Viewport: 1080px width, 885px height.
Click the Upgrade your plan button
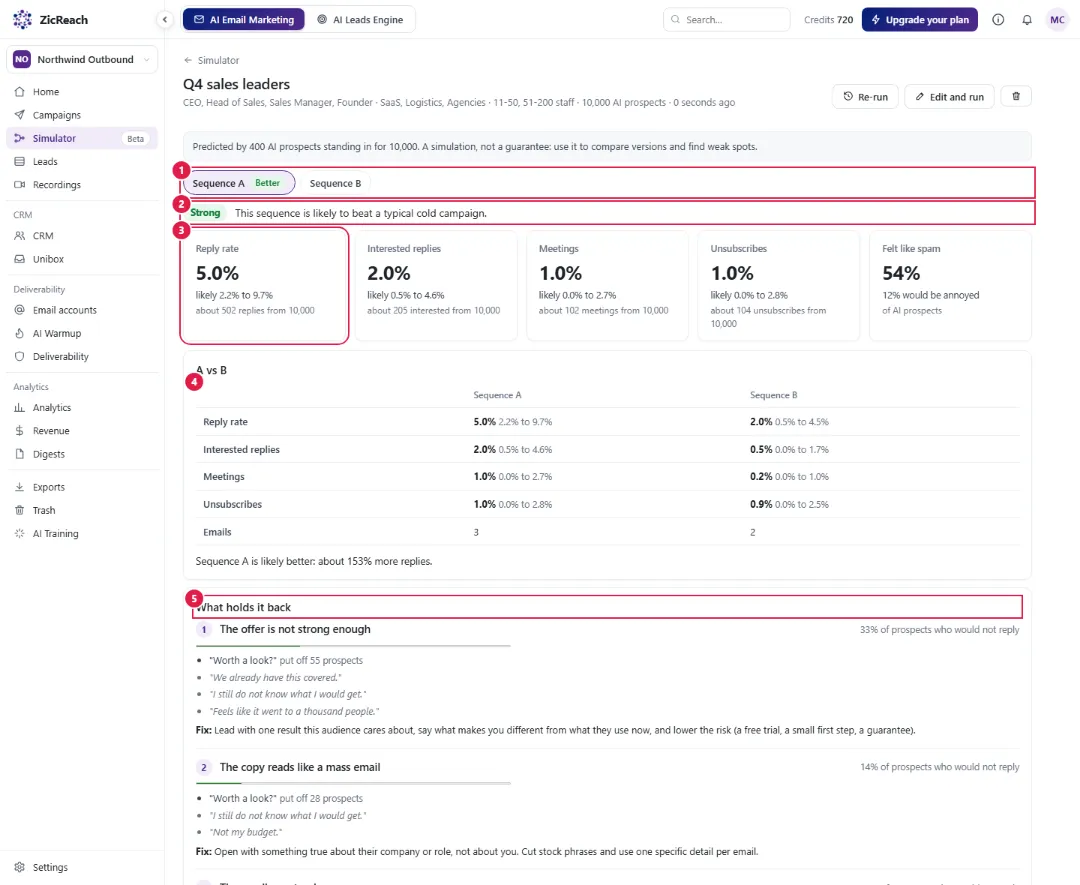click(920, 19)
